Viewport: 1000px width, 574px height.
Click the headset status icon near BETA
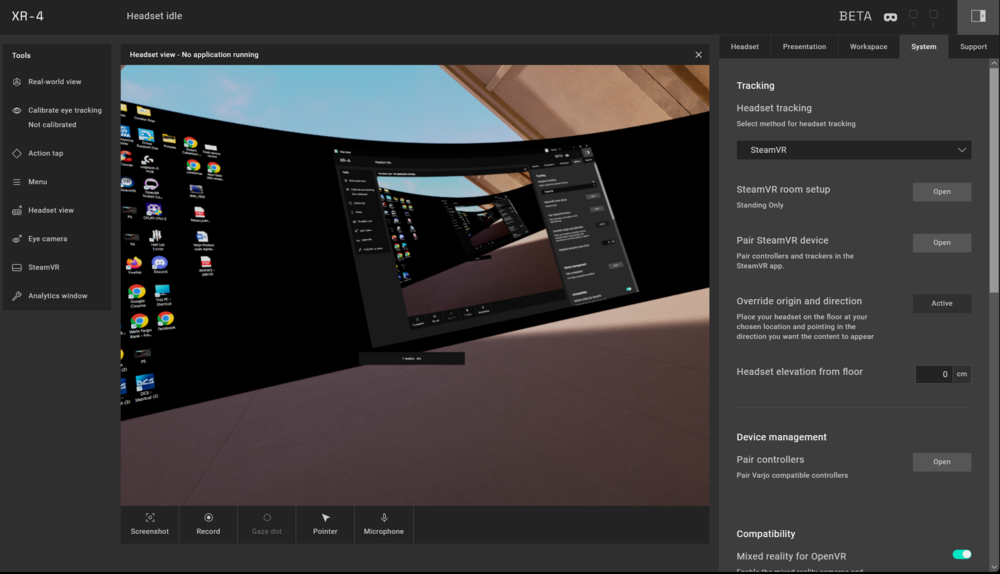pyautogui.click(x=890, y=17)
